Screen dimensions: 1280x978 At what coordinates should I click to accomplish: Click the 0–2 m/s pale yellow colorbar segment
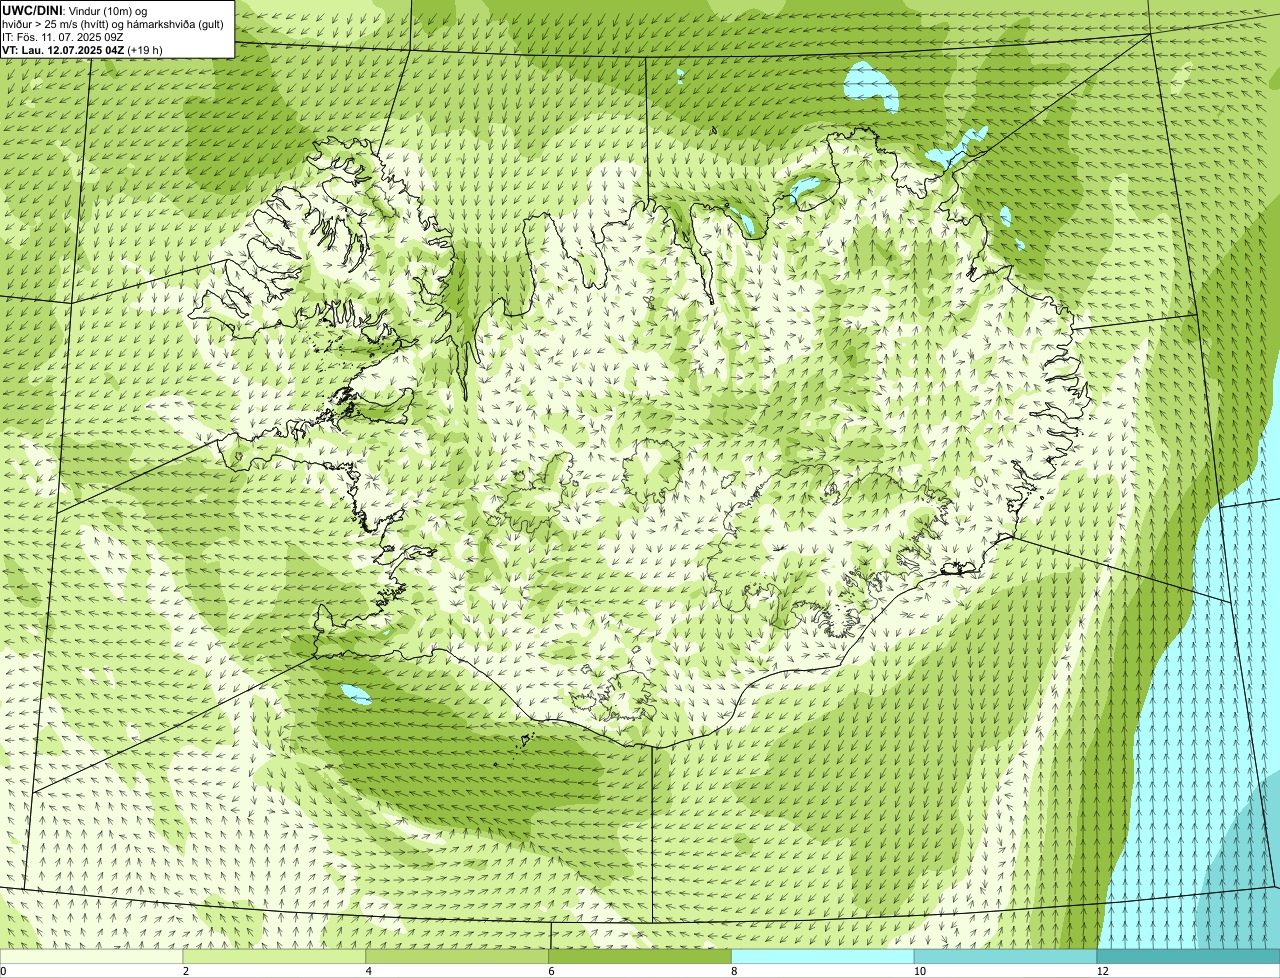[x=92, y=957]
